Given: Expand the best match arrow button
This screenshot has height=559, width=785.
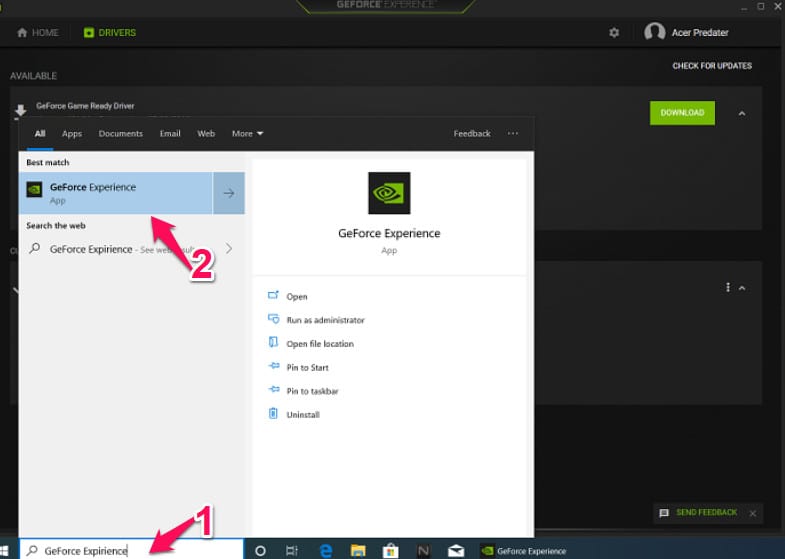Looking at the screenshot, I should (x=229, y=193).
